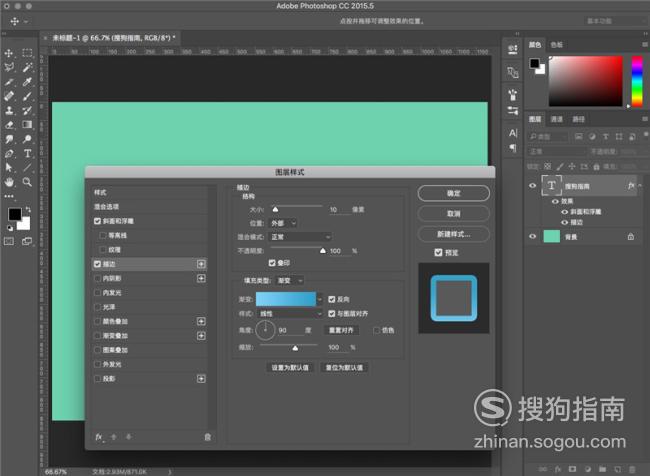Swap foreground and background colors
Viewport: 650px width, 476px height.
tap(28, 209)
